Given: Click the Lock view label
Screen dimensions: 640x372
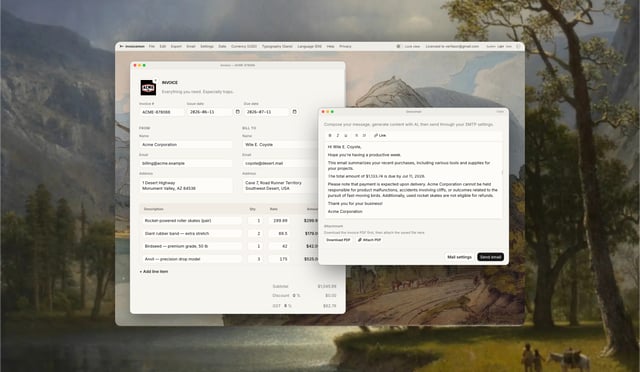Looking at the screenshot, I should pyautogui.click(x=412, y=47).
